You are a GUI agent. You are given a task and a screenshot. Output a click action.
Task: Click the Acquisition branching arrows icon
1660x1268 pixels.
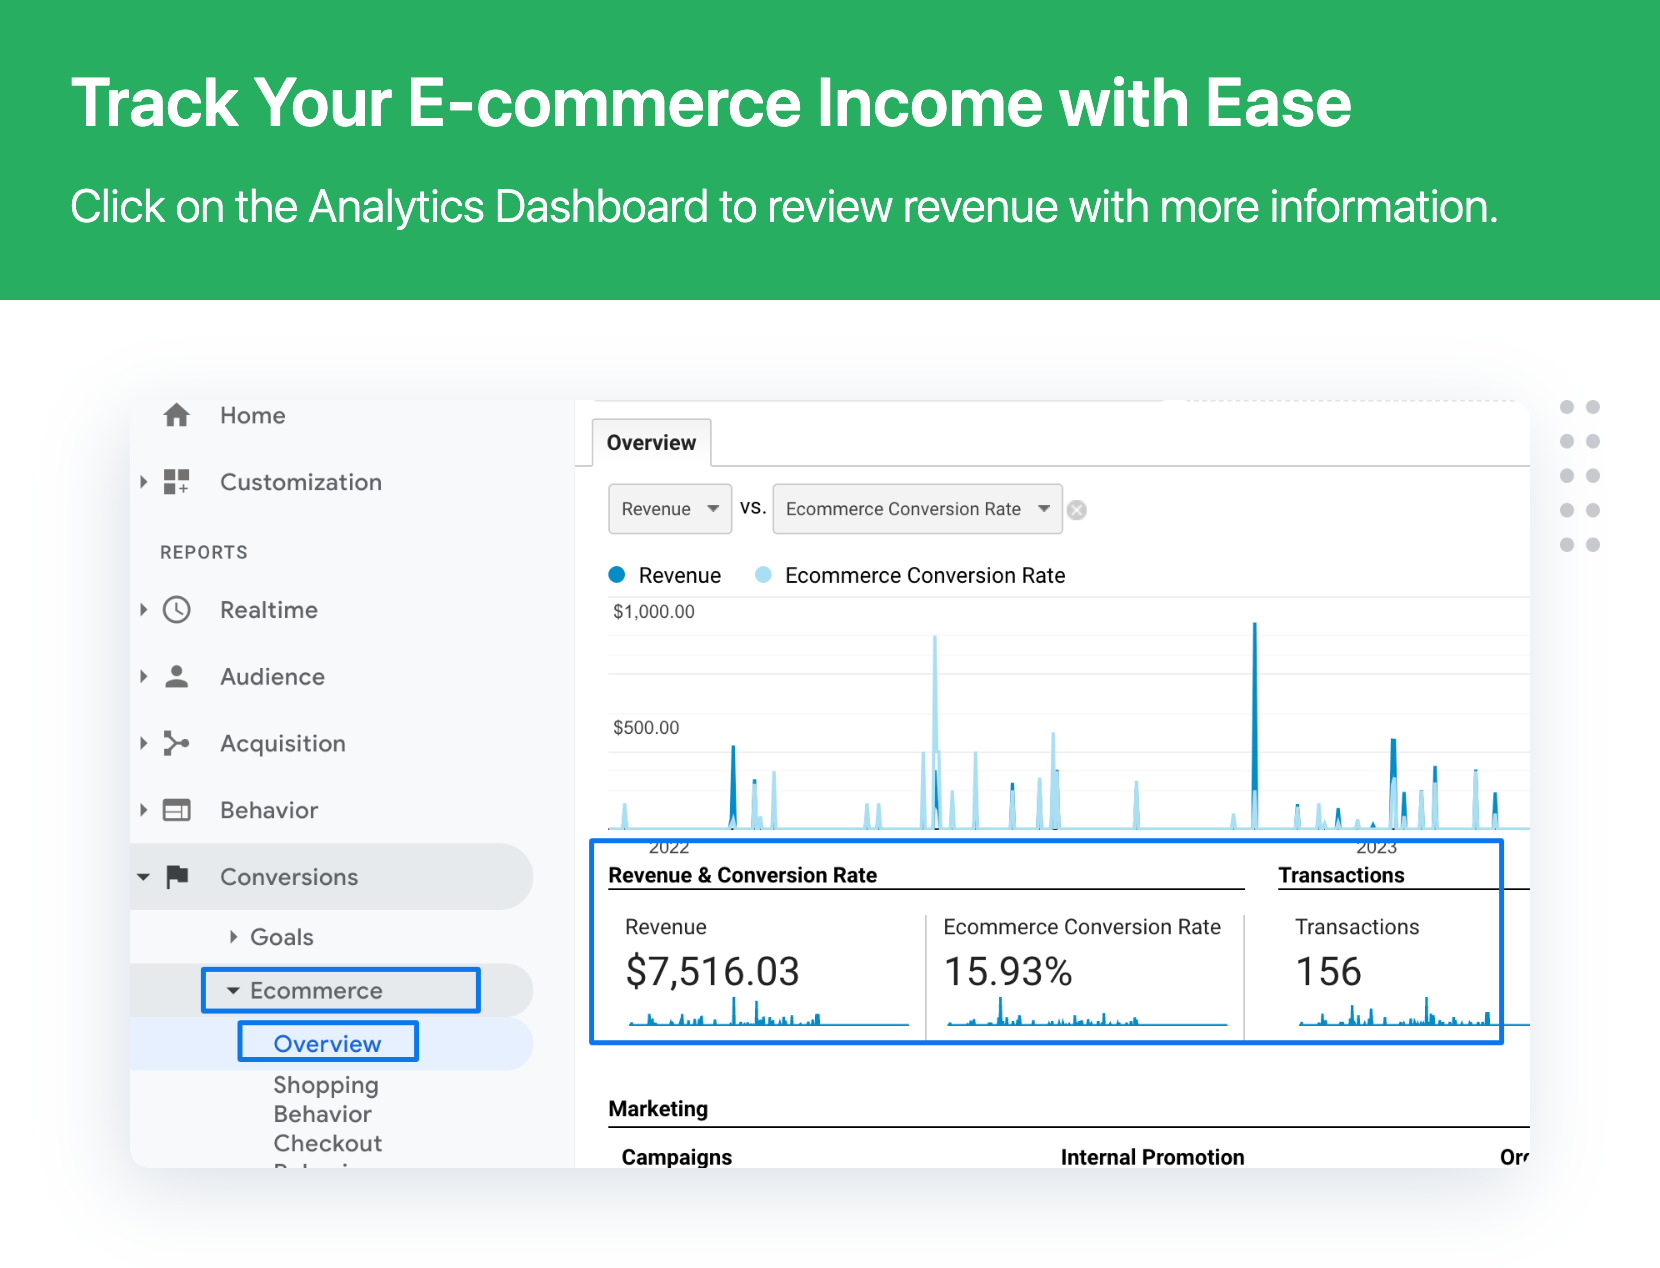[176, 743]
